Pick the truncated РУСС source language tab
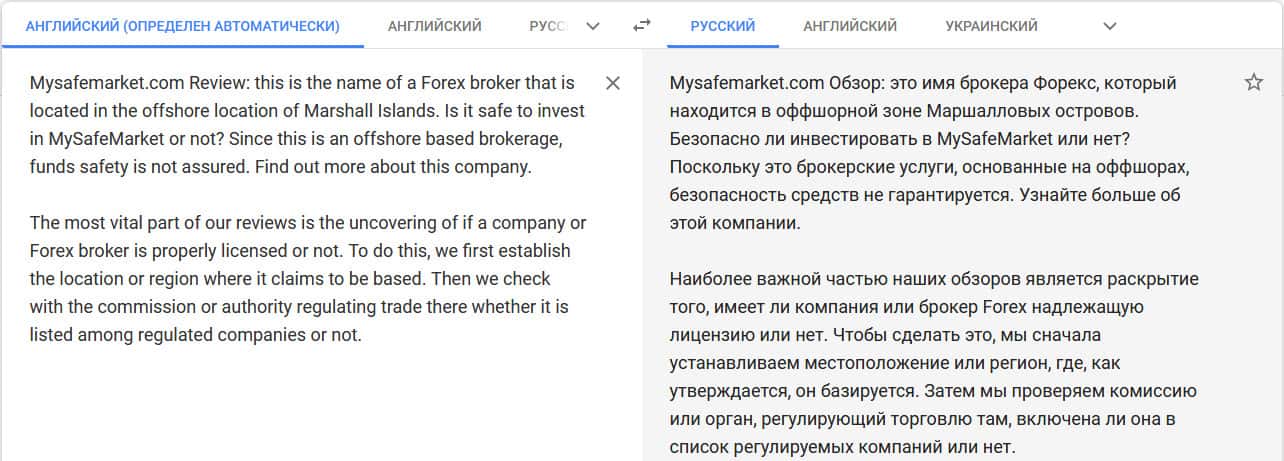Image resolution: width=1284 pixels, height=461 pixels. point(547,26)
